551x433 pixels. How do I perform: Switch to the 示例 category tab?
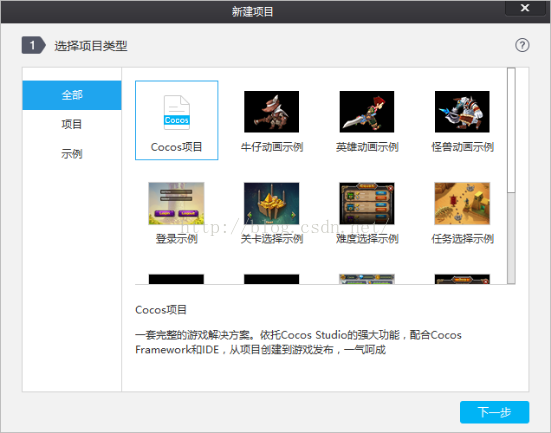(x=72, y=154)
